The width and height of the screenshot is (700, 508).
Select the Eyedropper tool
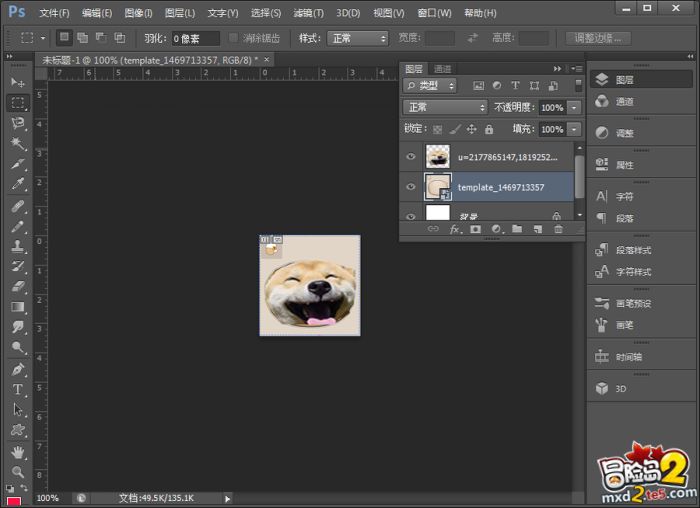[x=18, y=184]
